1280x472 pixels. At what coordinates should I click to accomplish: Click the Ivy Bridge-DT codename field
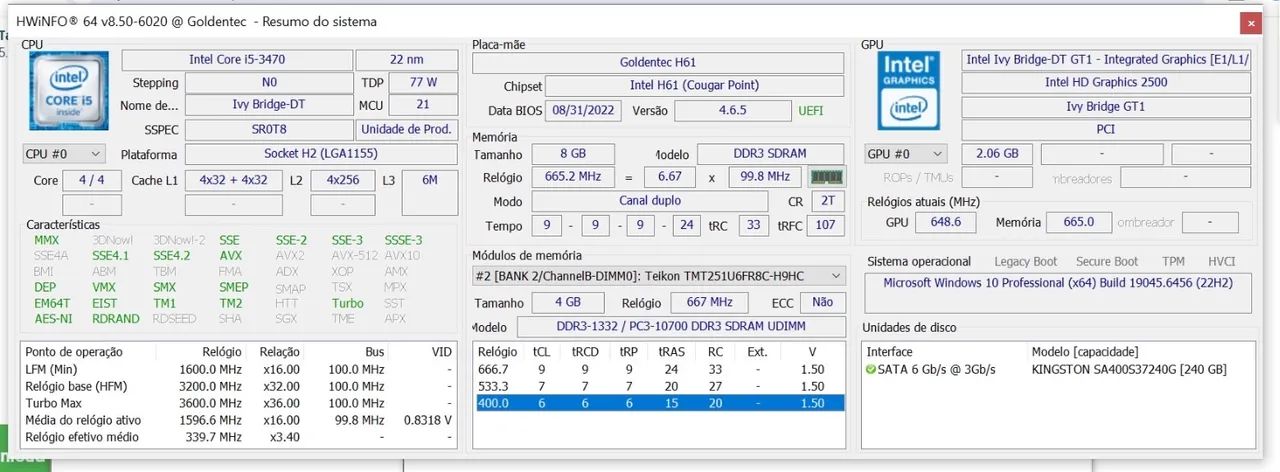(269, 105)
